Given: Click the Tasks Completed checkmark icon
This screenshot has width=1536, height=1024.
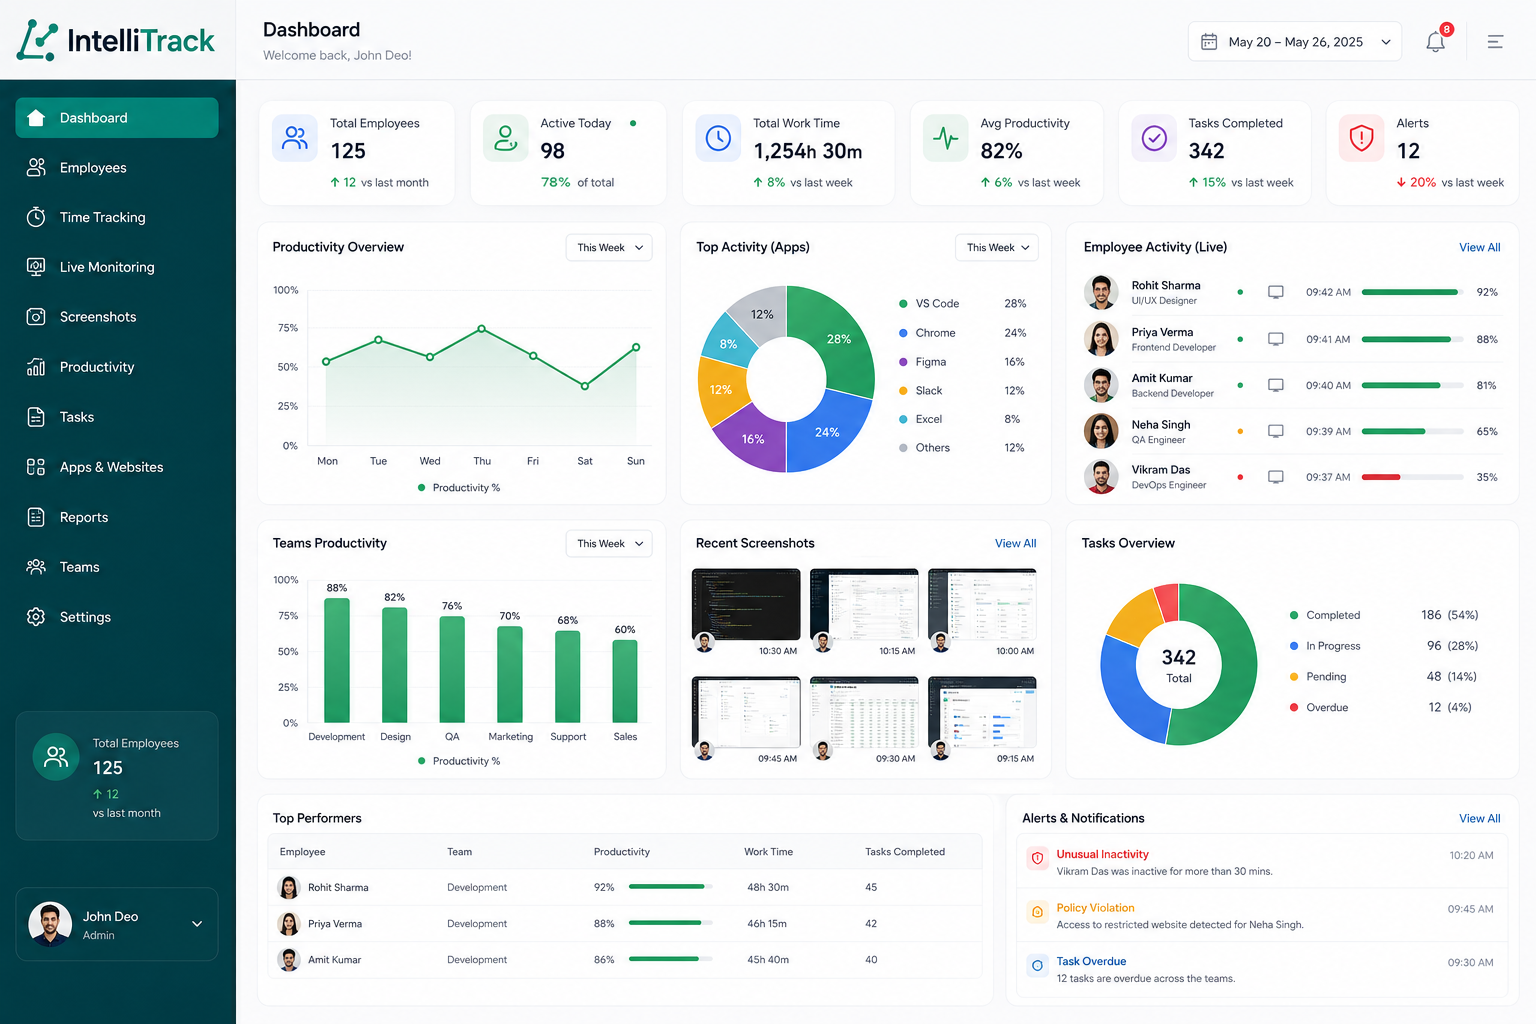Looking at the screenshot, I should pos(1154,138).
